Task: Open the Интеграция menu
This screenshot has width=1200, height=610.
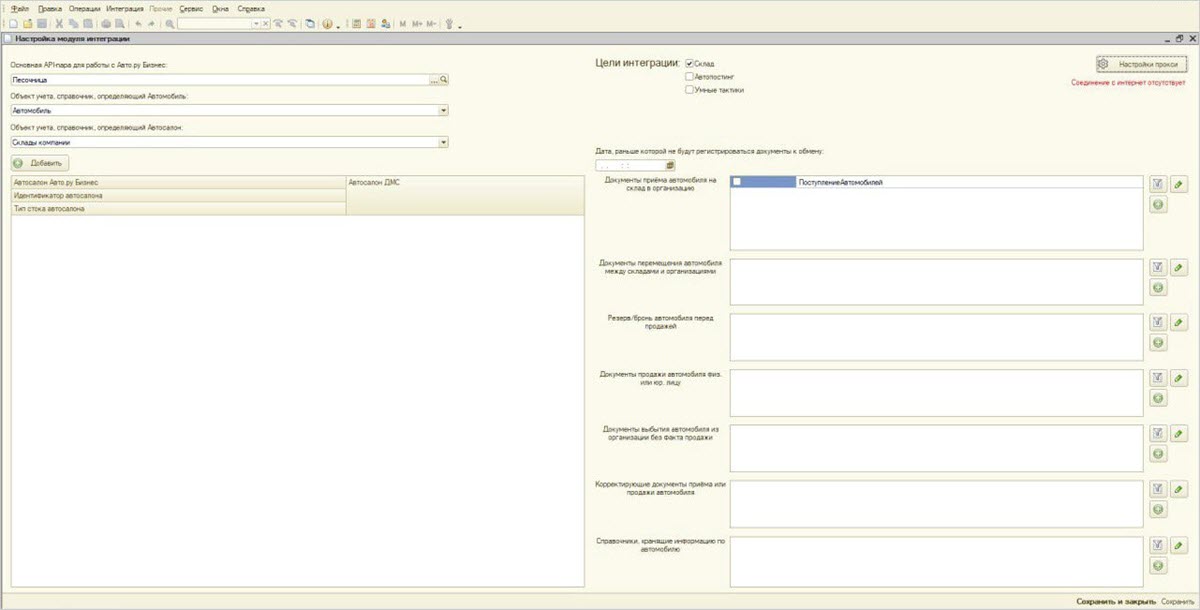Action: [125, 8]
